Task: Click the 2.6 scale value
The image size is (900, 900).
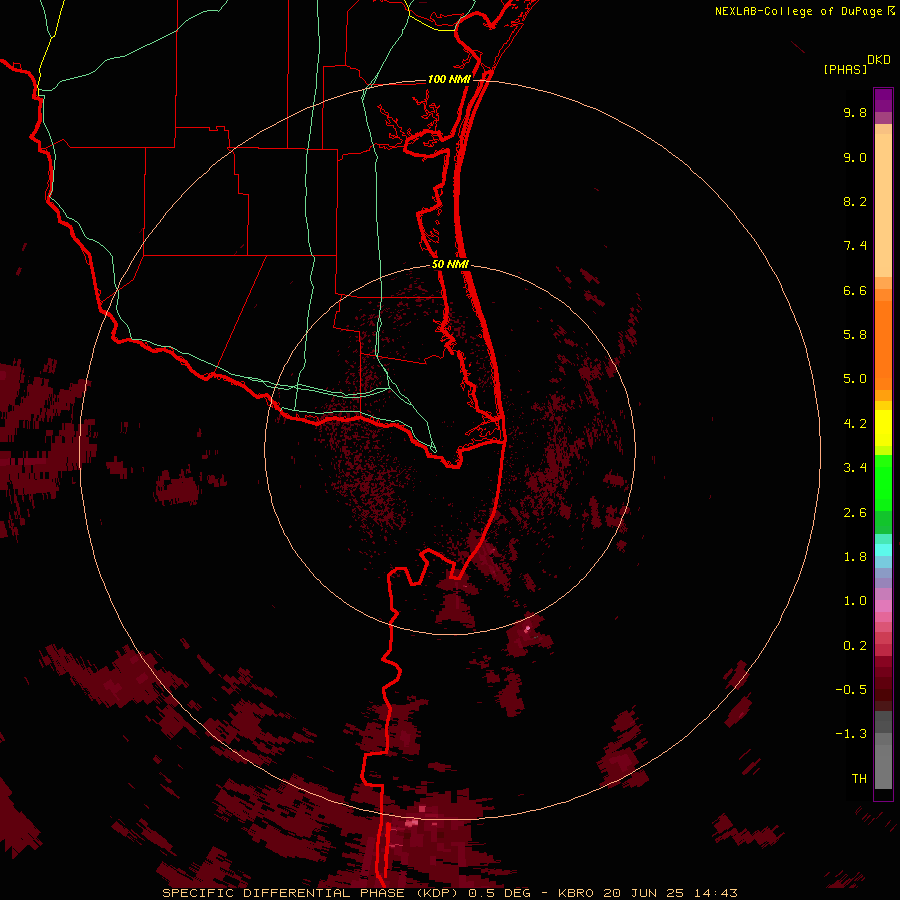Action: pos(855,513)
